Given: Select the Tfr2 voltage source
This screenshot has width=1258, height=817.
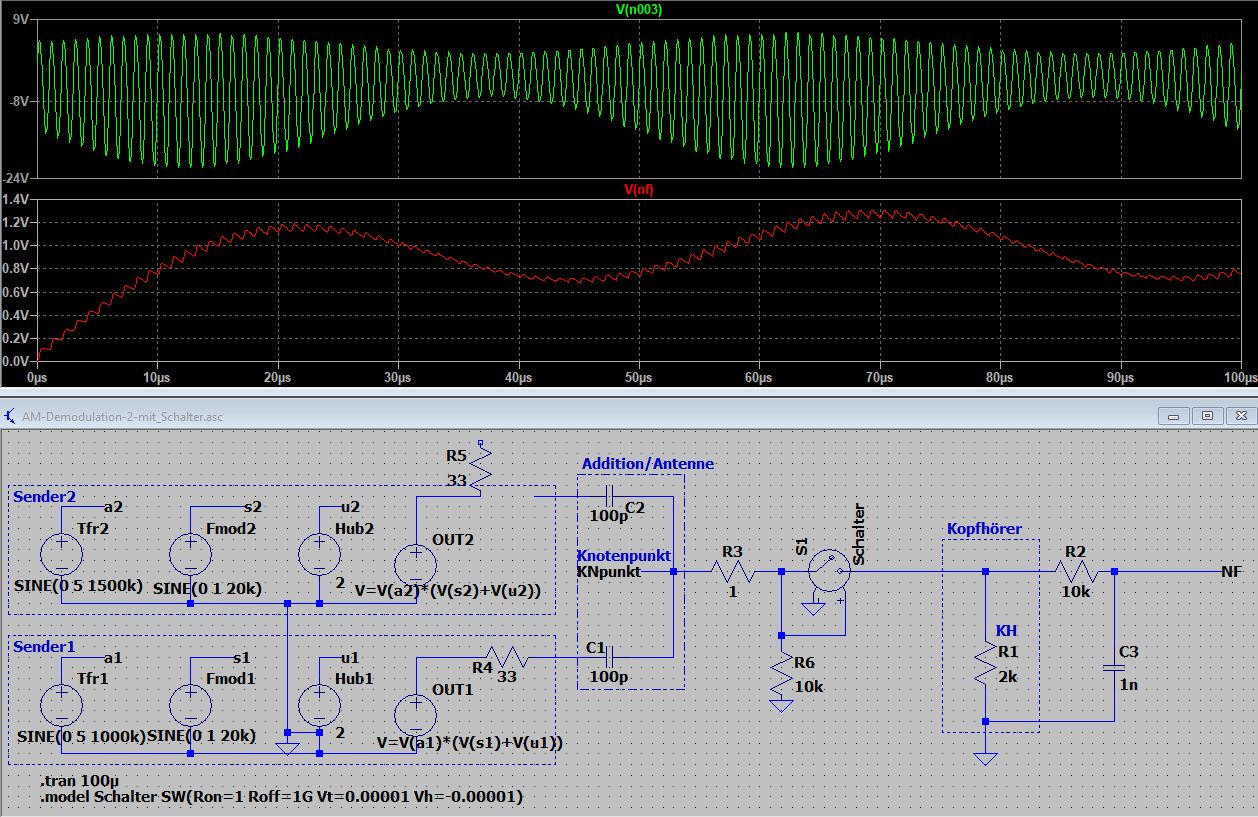Looking at the screenshot, I should pyautogui.click(x=61, y=554).
